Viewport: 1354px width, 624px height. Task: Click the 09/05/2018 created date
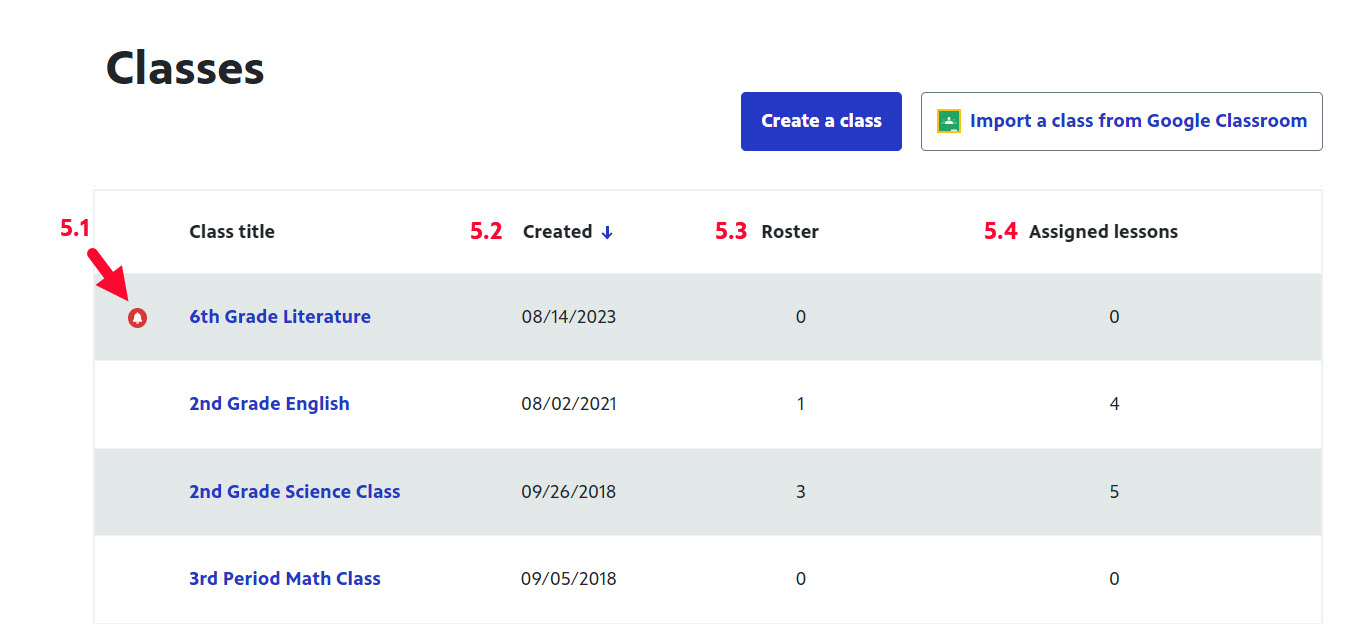coord(569,579)
